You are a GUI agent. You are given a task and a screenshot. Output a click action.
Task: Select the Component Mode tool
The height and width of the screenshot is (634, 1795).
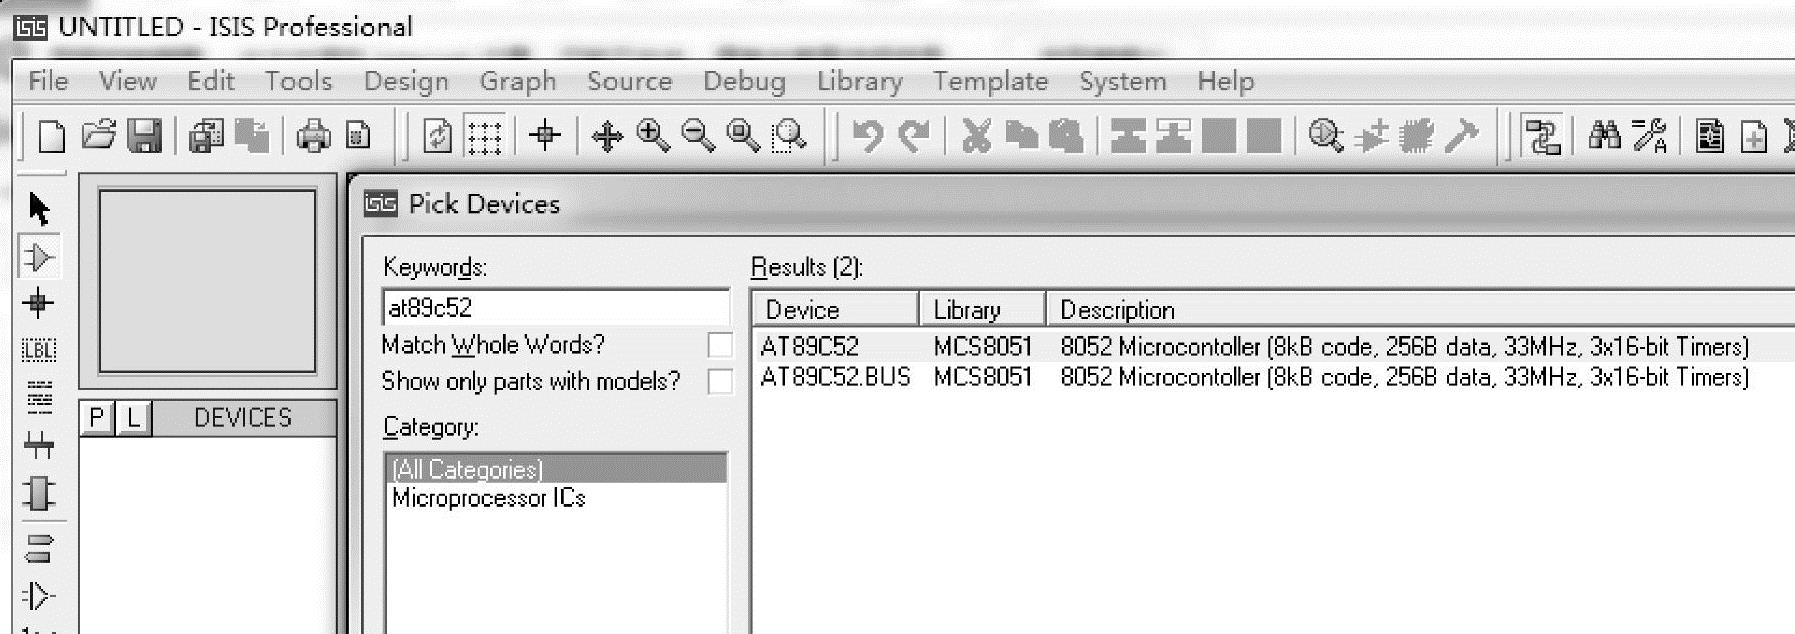point(39,257)
